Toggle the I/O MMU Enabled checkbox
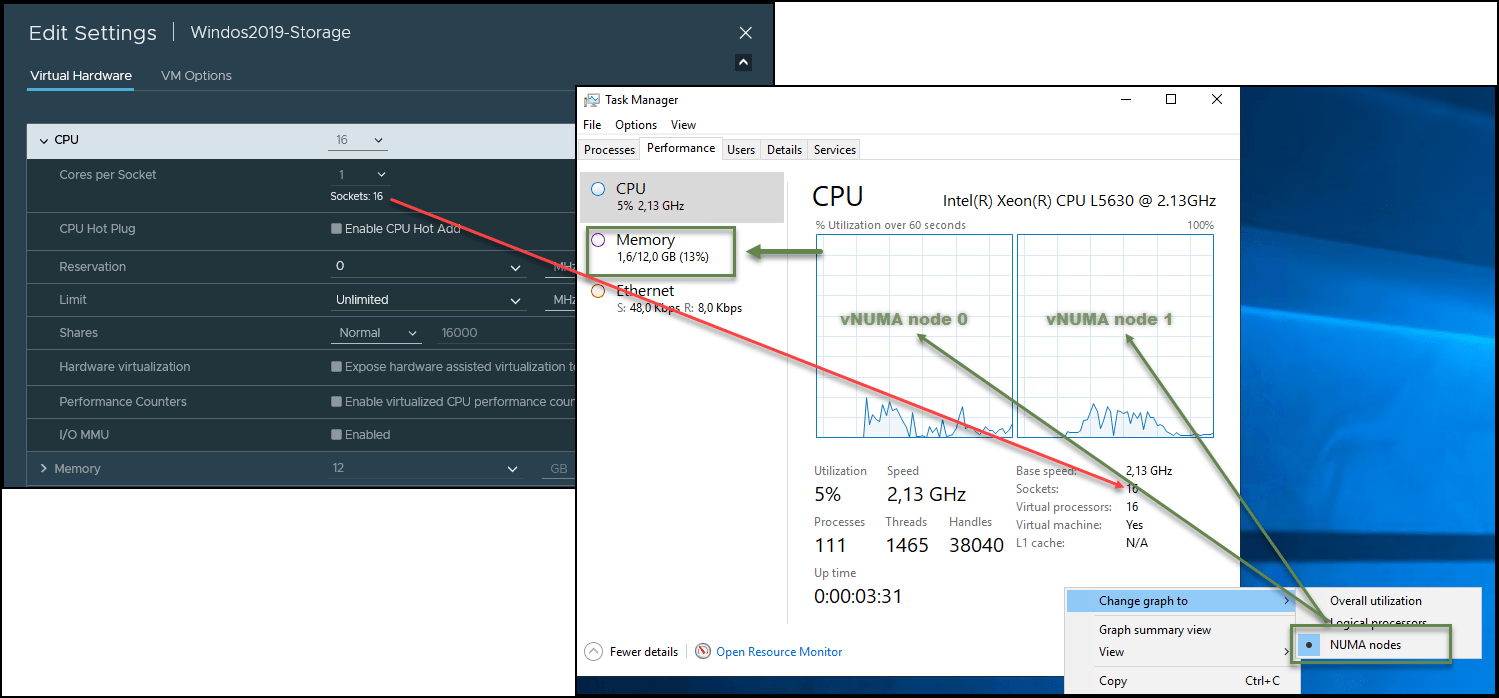 tap(336, 435)
